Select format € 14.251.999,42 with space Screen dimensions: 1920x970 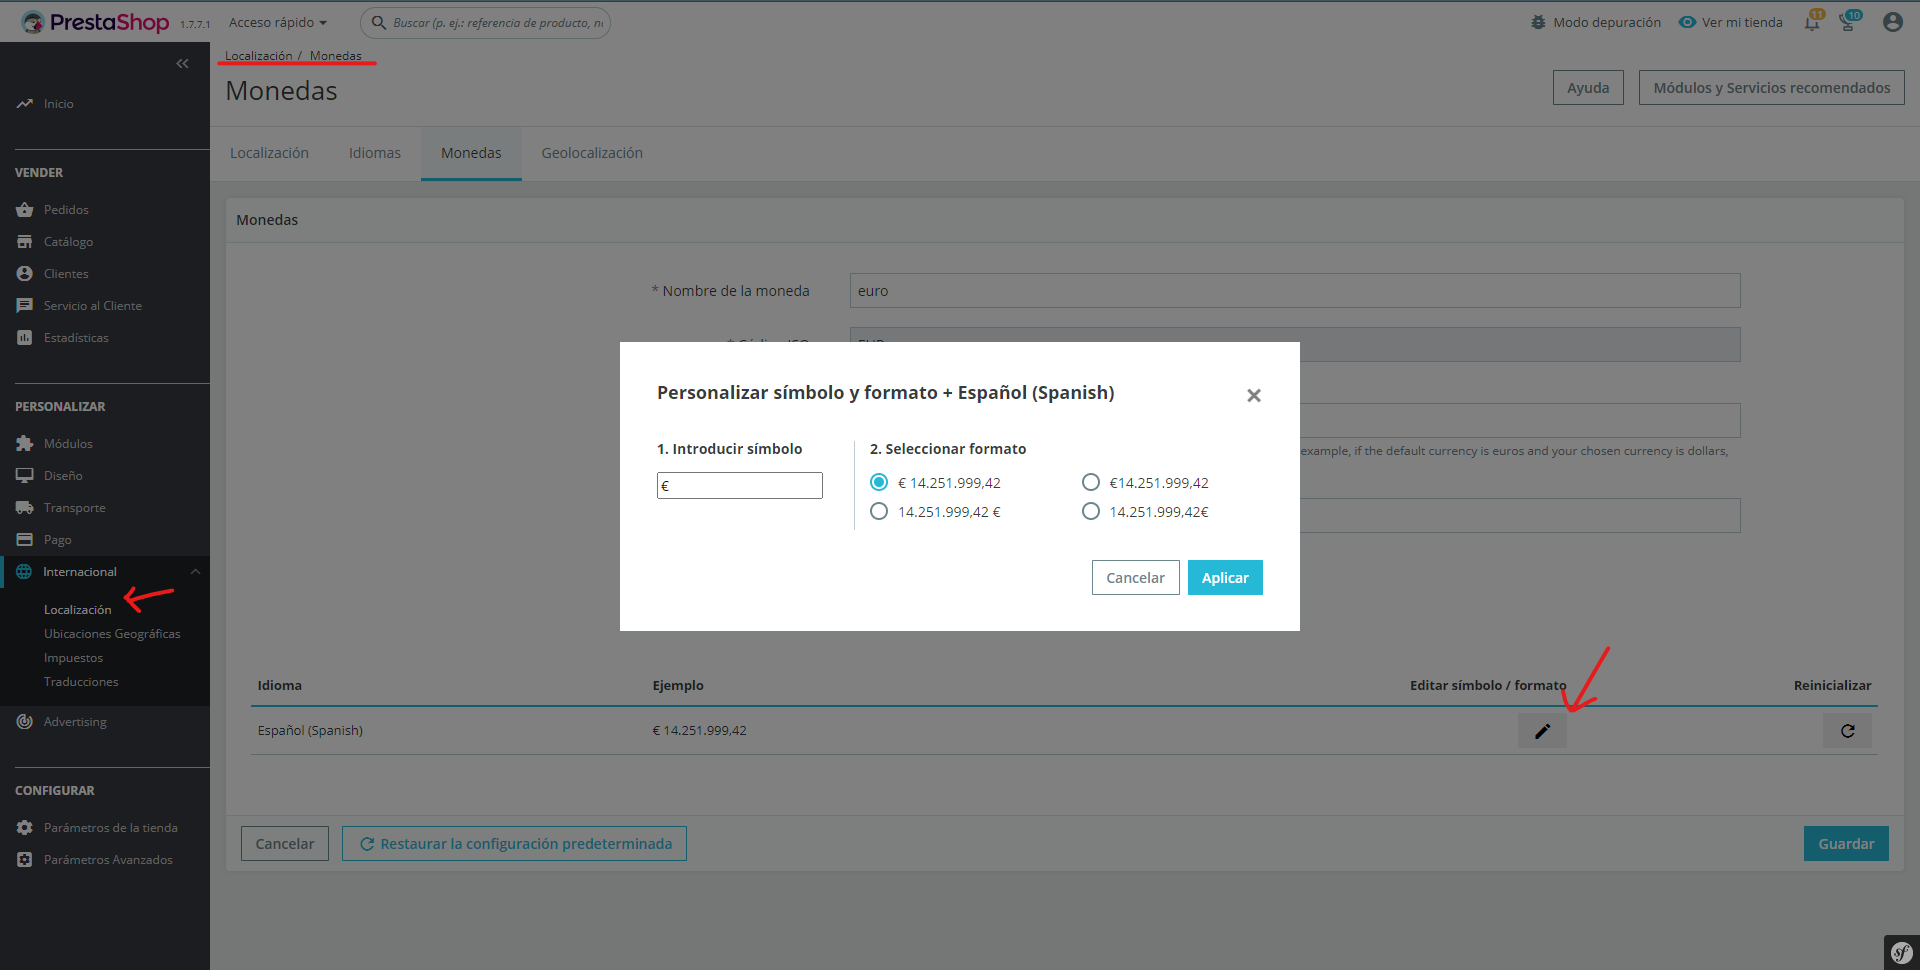(x=879, y=483)
